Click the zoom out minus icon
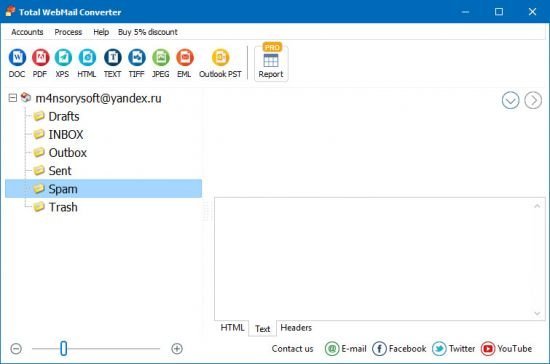The width and height of the screenshot is (550, 364). pos(16,349)
